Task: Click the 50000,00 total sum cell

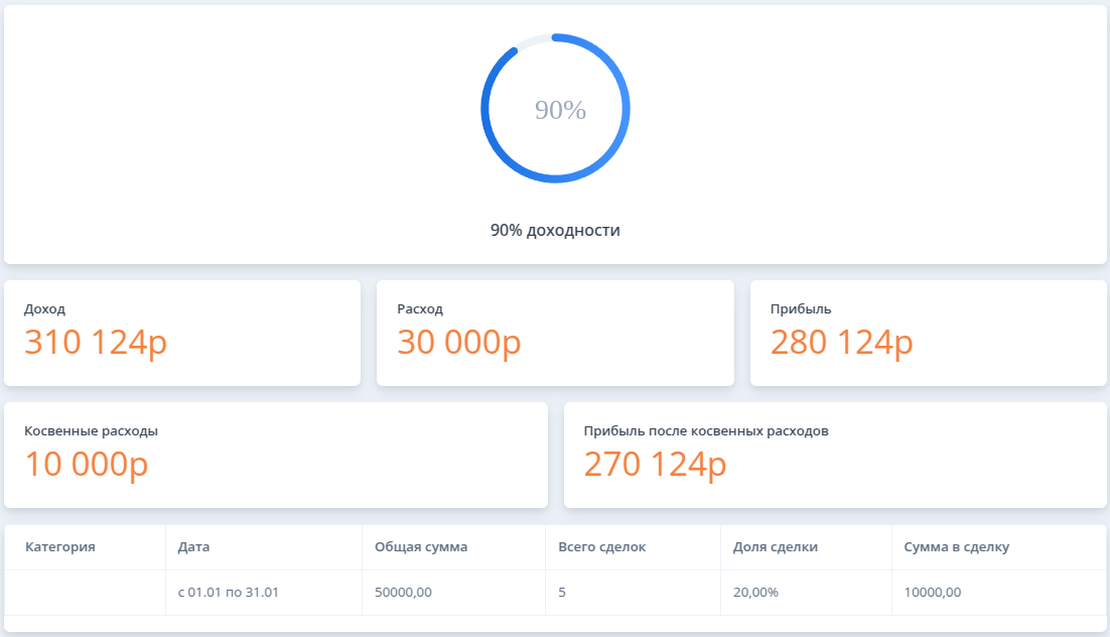Action: click(403, 592)
